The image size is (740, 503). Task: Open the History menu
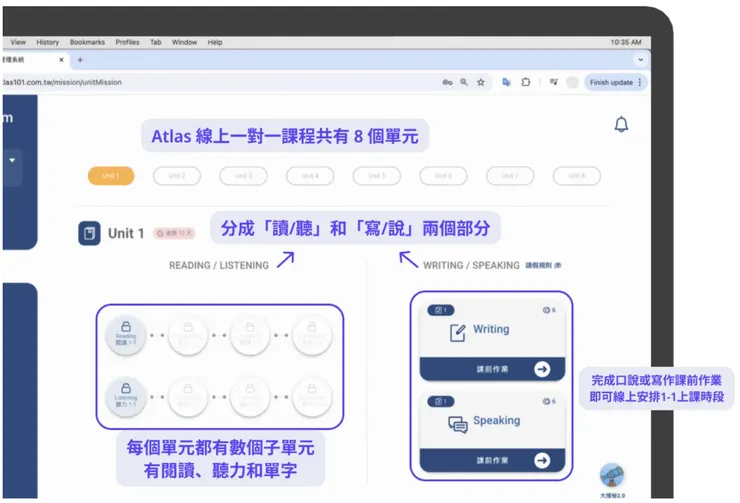tap(48, 42)
